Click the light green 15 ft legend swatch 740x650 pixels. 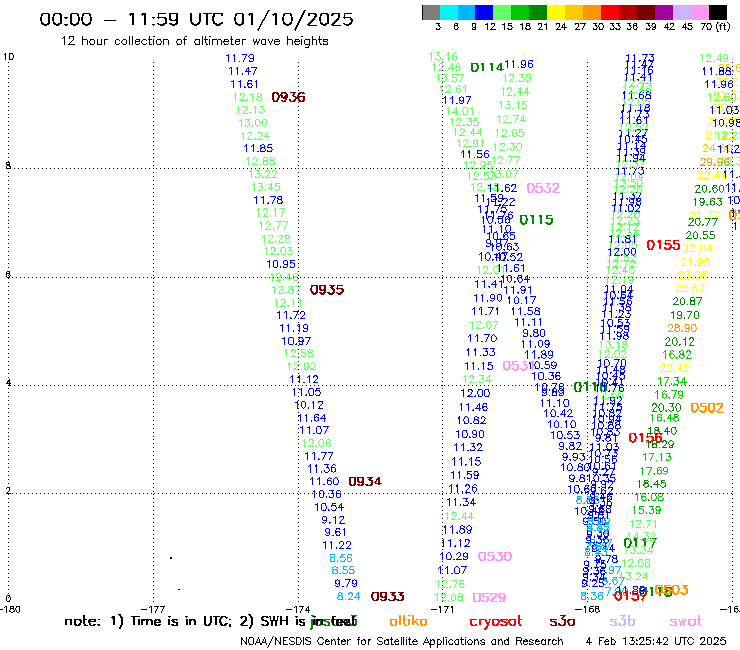tap(502, 12)
